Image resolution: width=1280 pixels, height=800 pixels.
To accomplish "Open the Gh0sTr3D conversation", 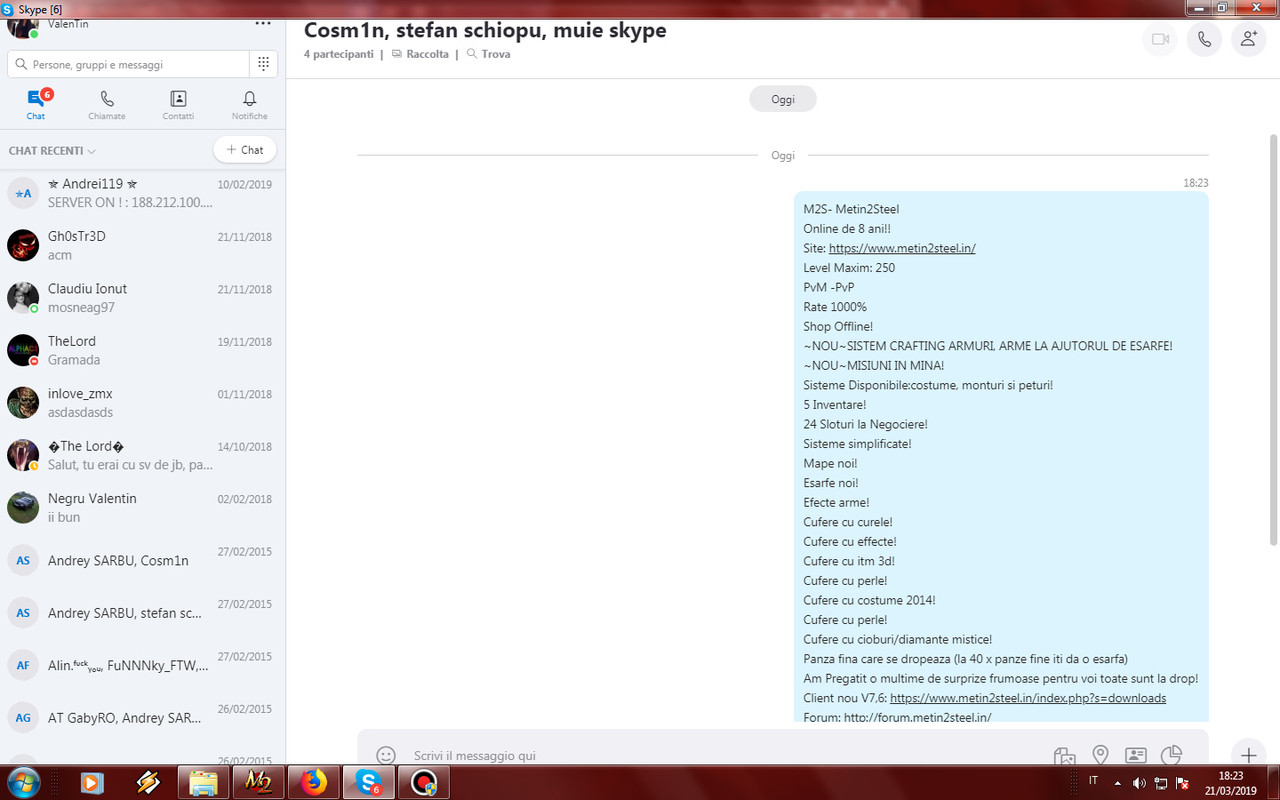I will [x=143, y=245].
